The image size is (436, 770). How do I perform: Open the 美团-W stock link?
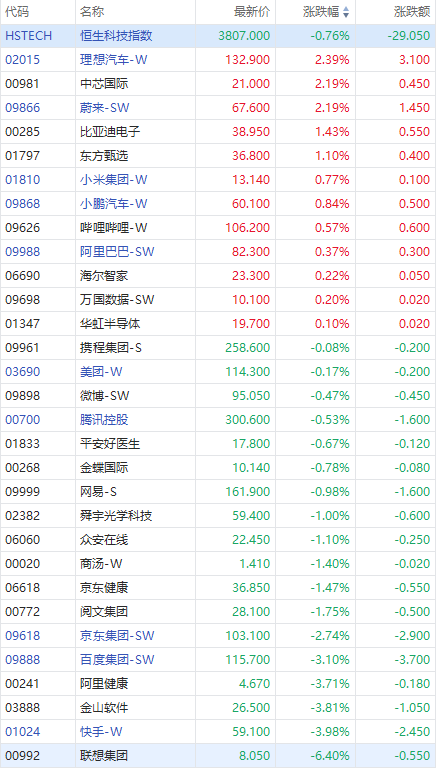coord(101,372)
